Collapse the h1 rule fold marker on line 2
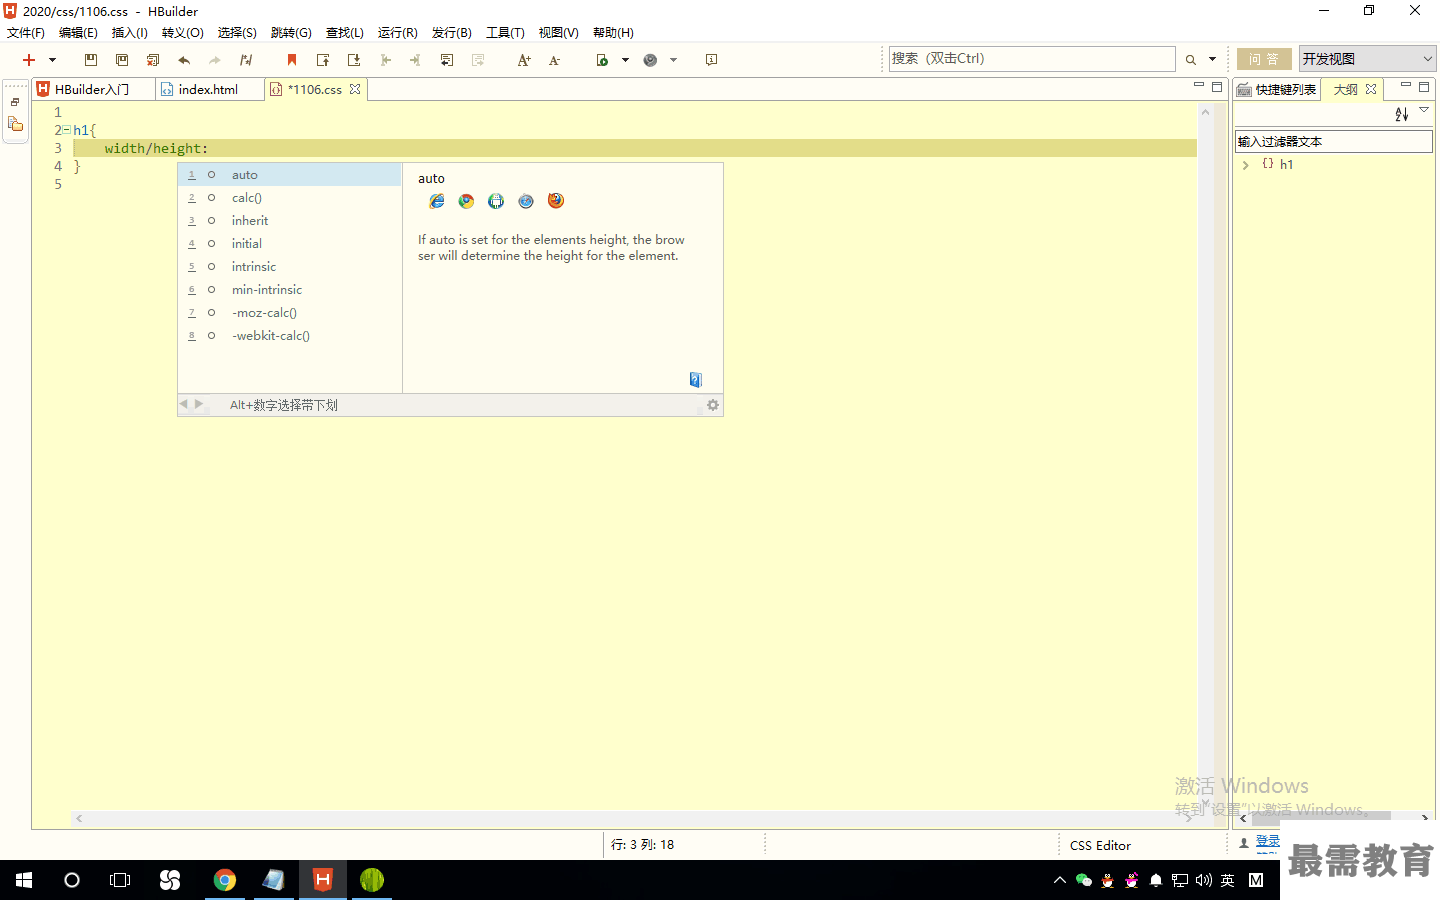The width and height of the screenshot is (1440, 900). click(x=66, y=130)
